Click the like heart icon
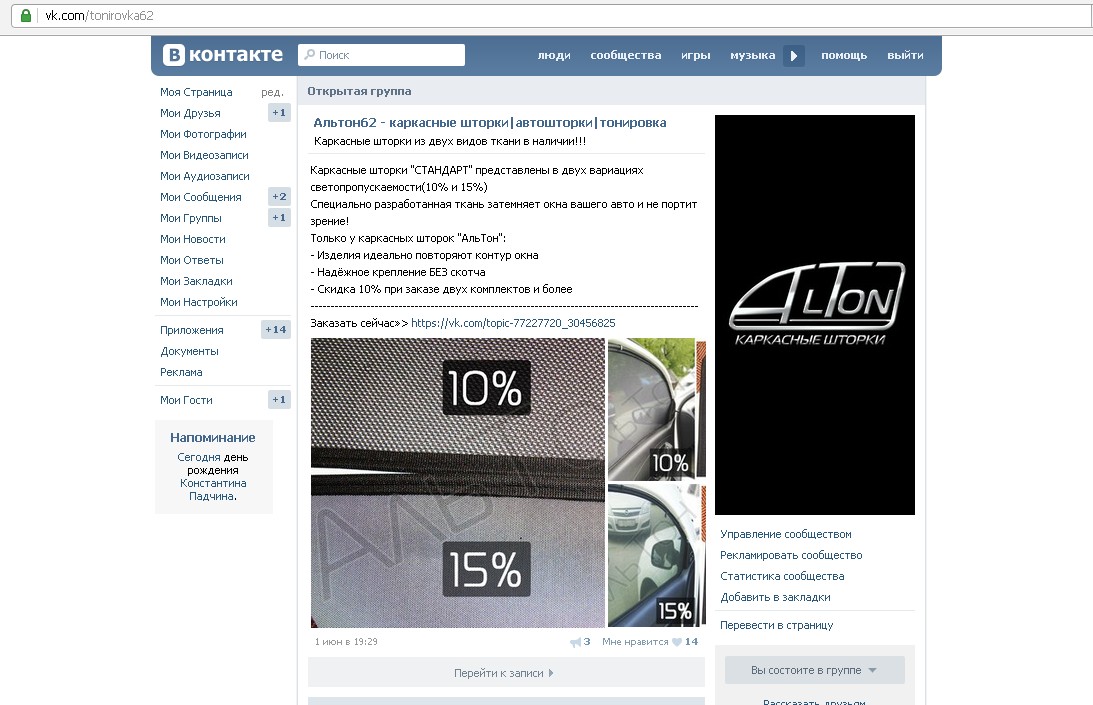 [676, 642]
